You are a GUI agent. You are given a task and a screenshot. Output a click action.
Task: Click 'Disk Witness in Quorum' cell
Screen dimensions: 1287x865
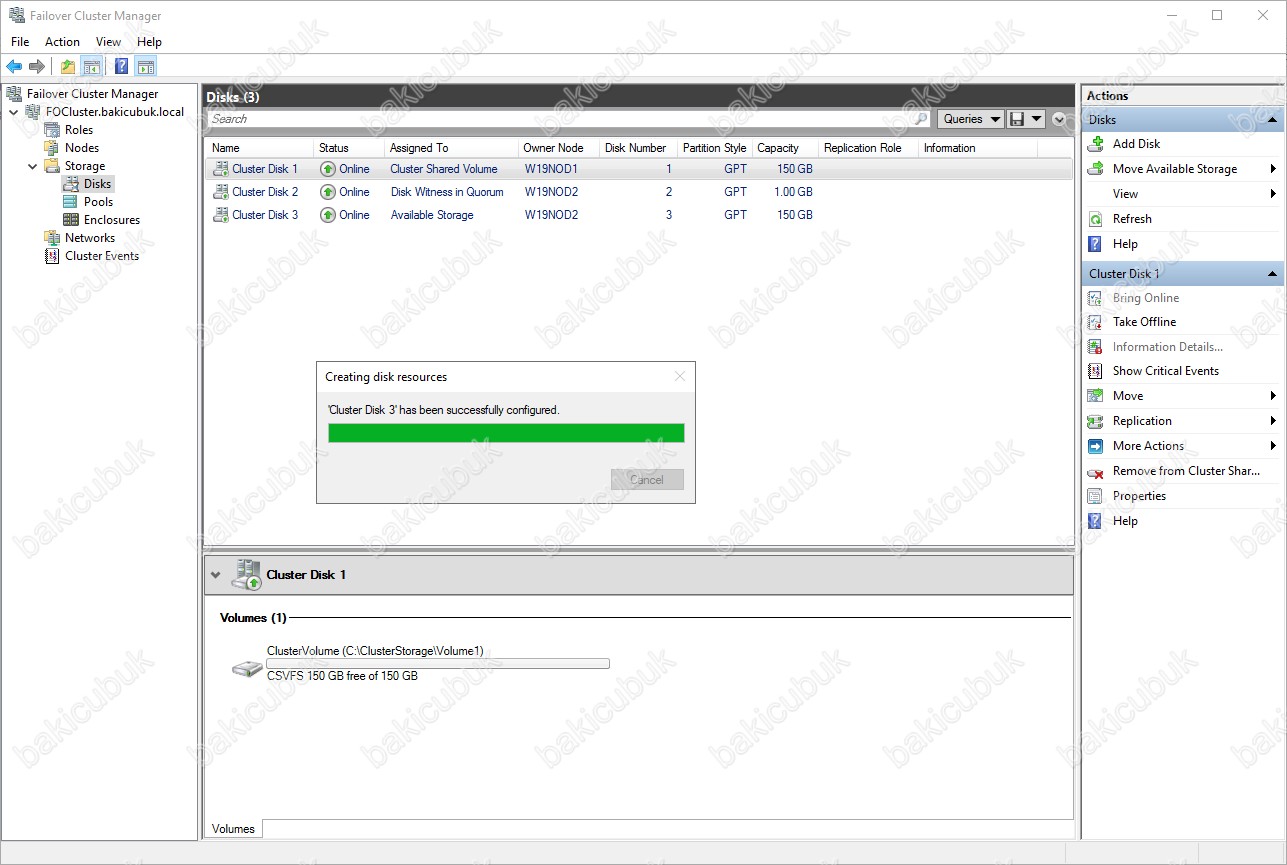pos(447,192)
